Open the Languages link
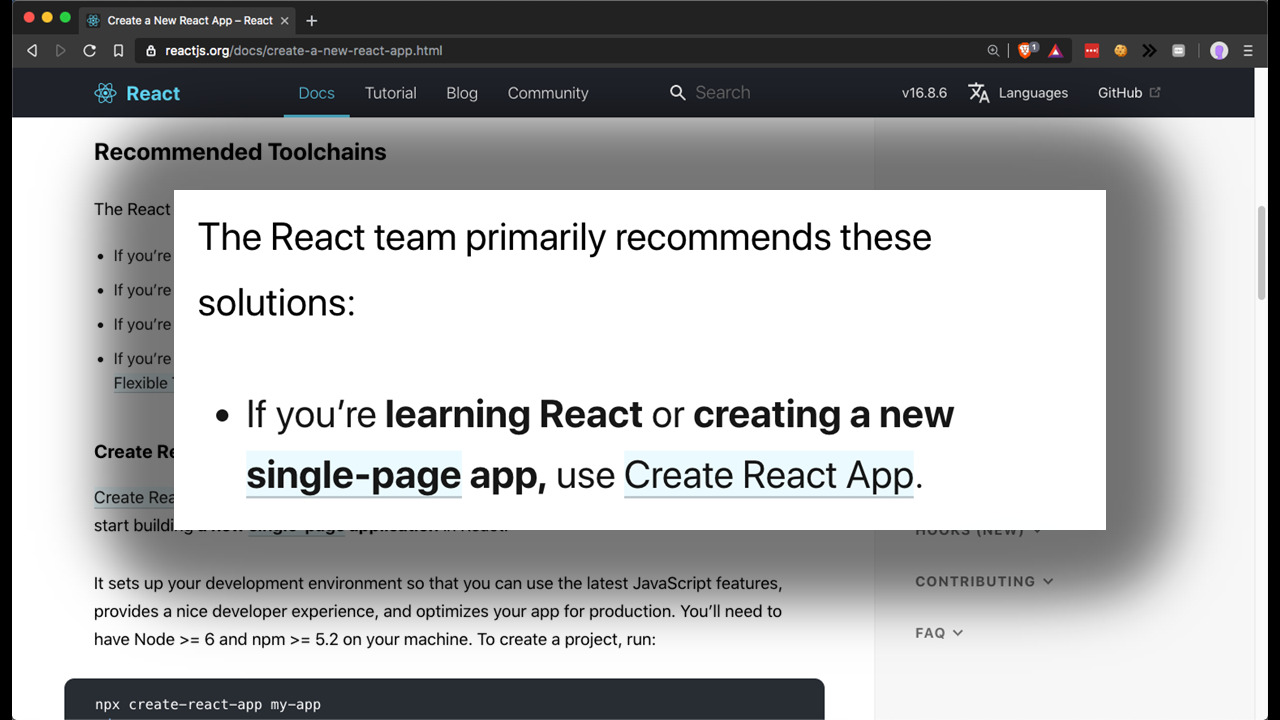1280x720 pixels. [1033, 93]
